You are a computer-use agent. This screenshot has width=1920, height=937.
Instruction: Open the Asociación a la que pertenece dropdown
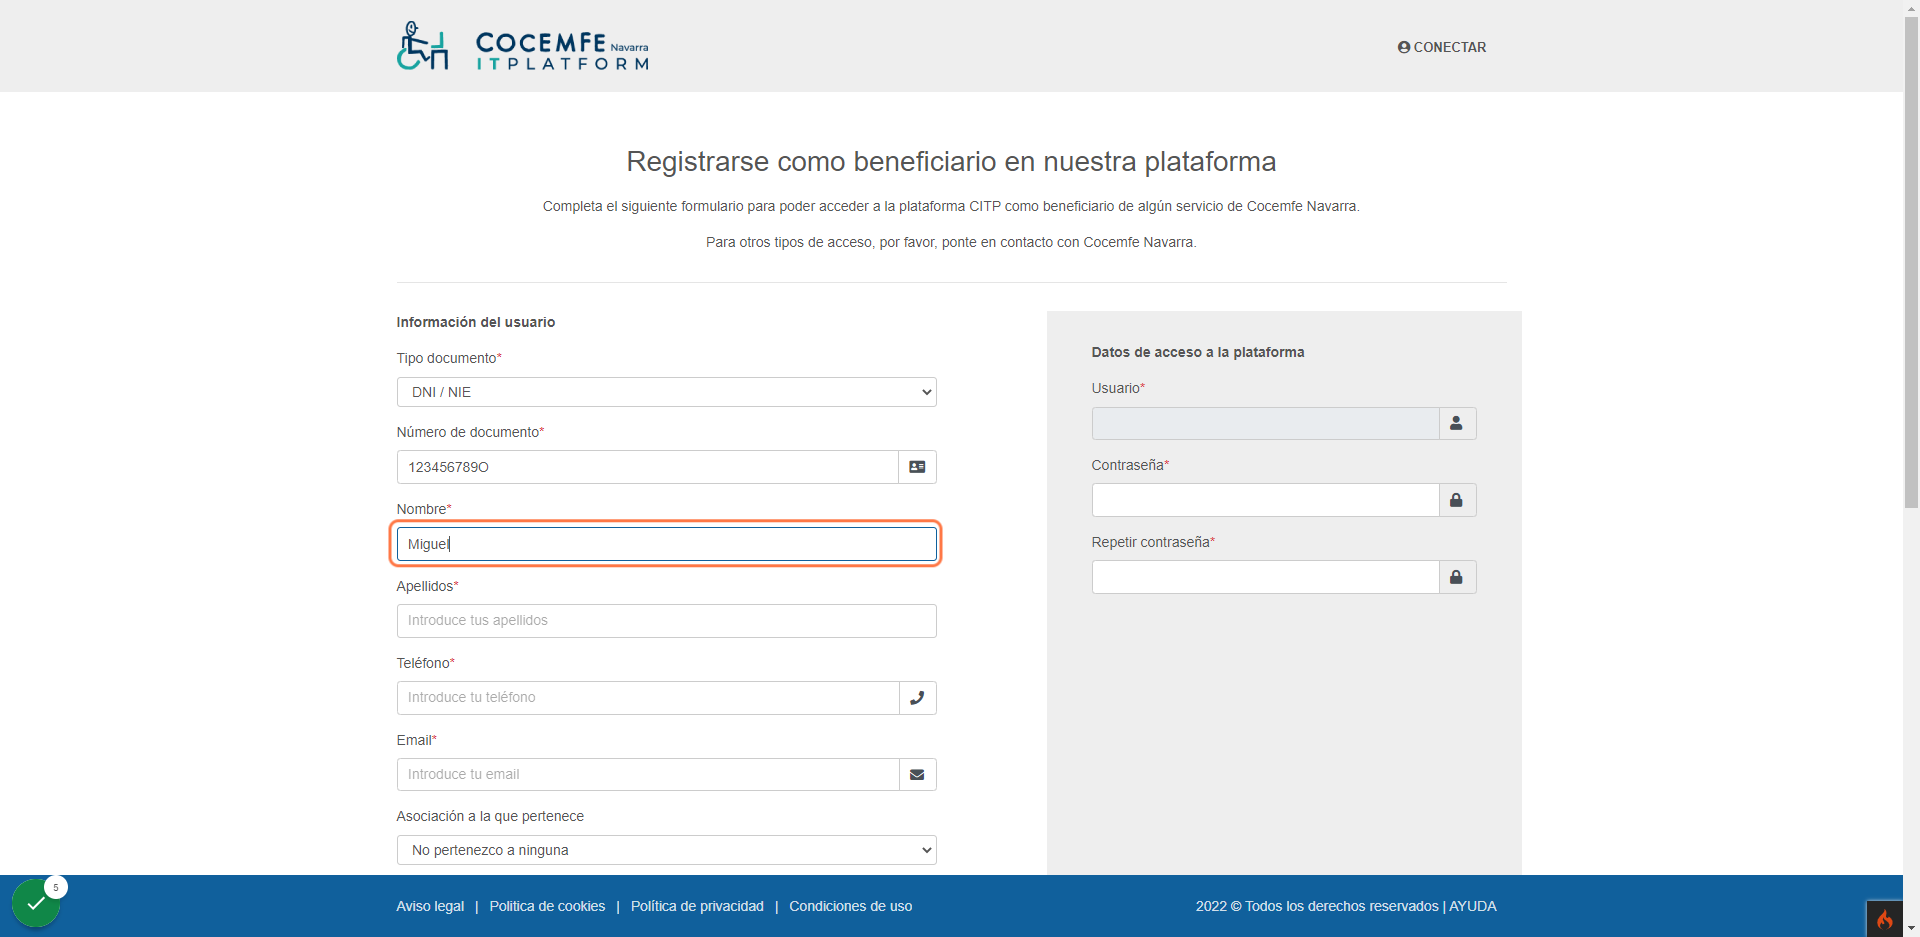tap(667, 850)
